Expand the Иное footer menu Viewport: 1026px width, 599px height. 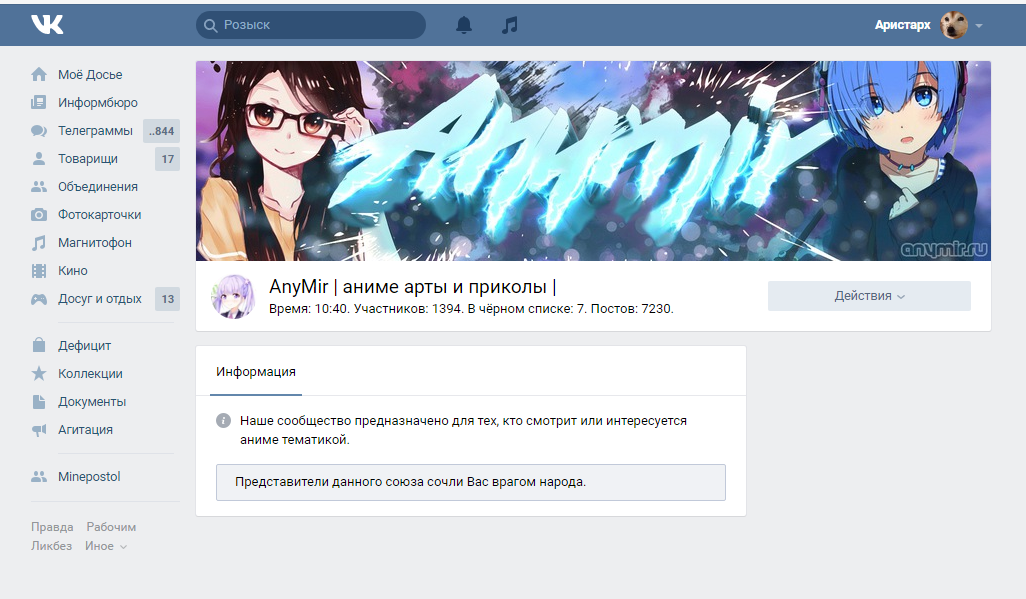click(105, 546)
